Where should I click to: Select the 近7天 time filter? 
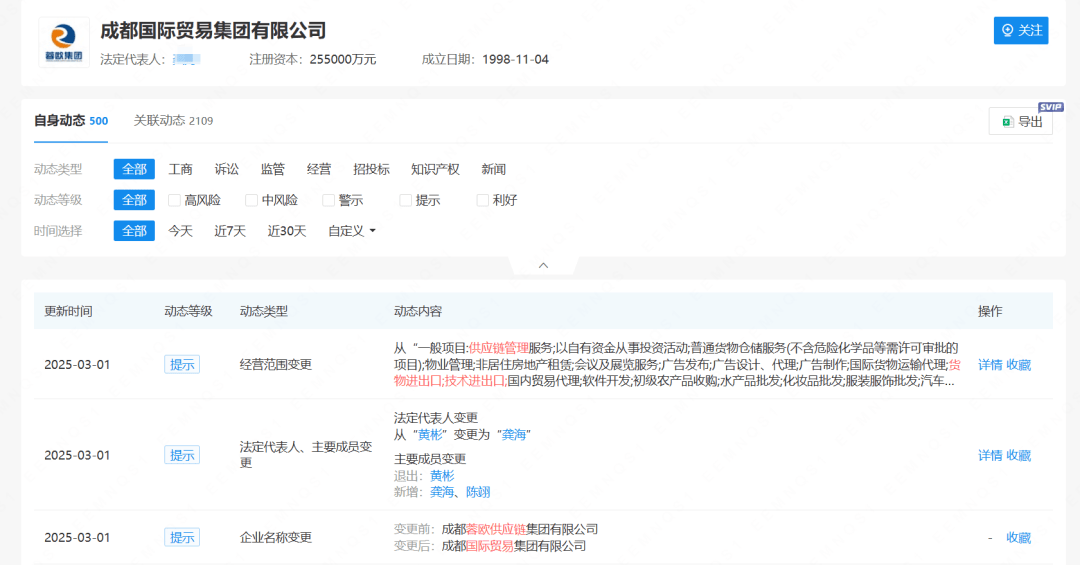229,231
